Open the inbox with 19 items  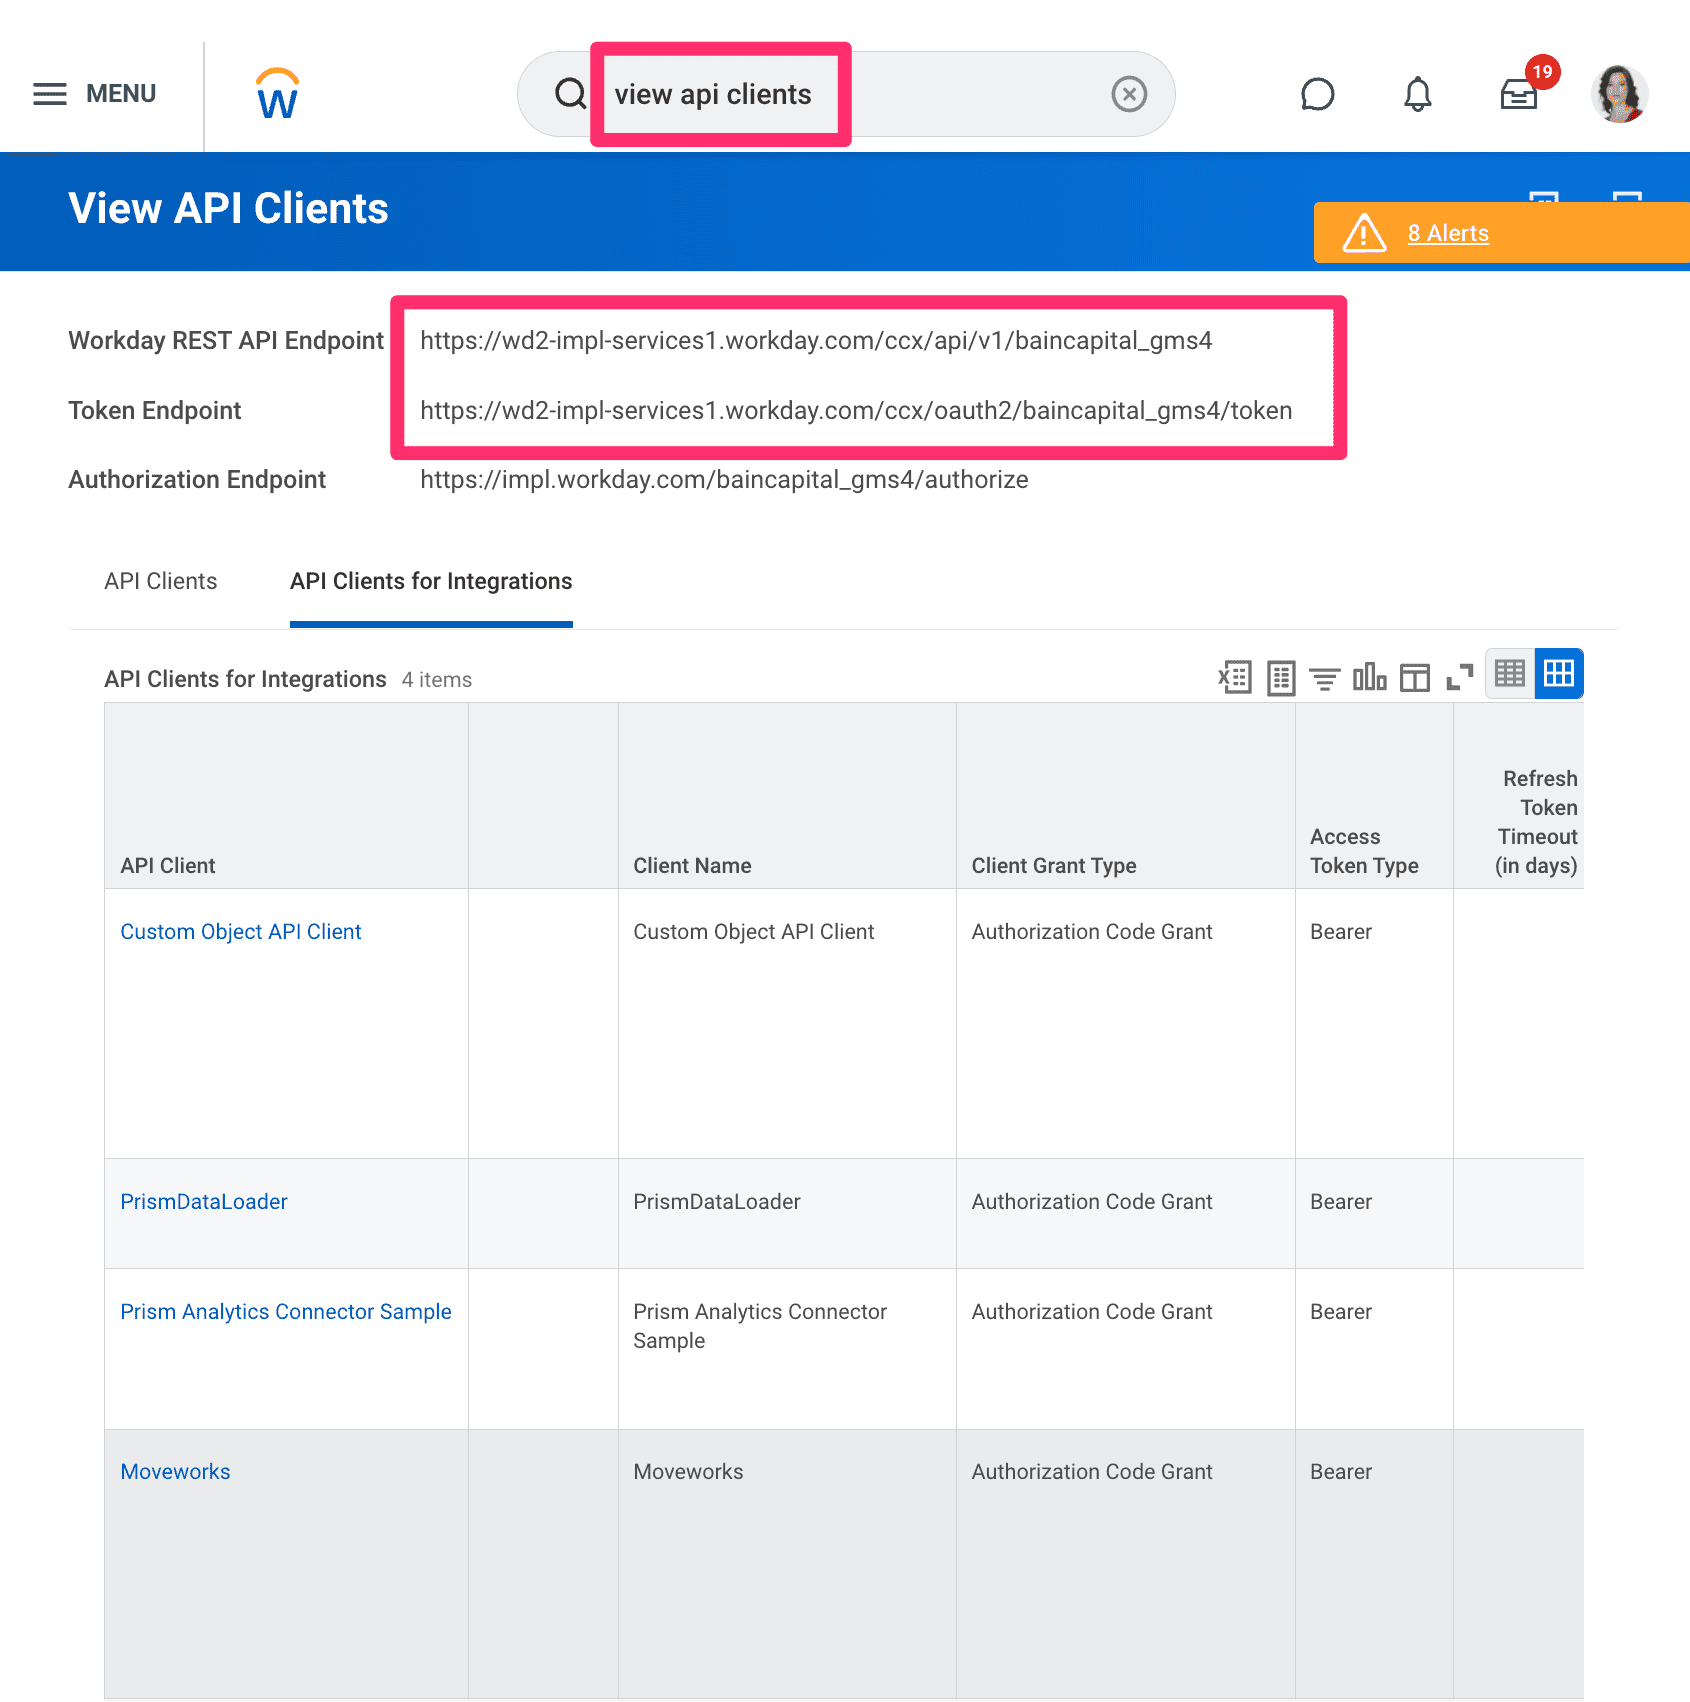1519,94
